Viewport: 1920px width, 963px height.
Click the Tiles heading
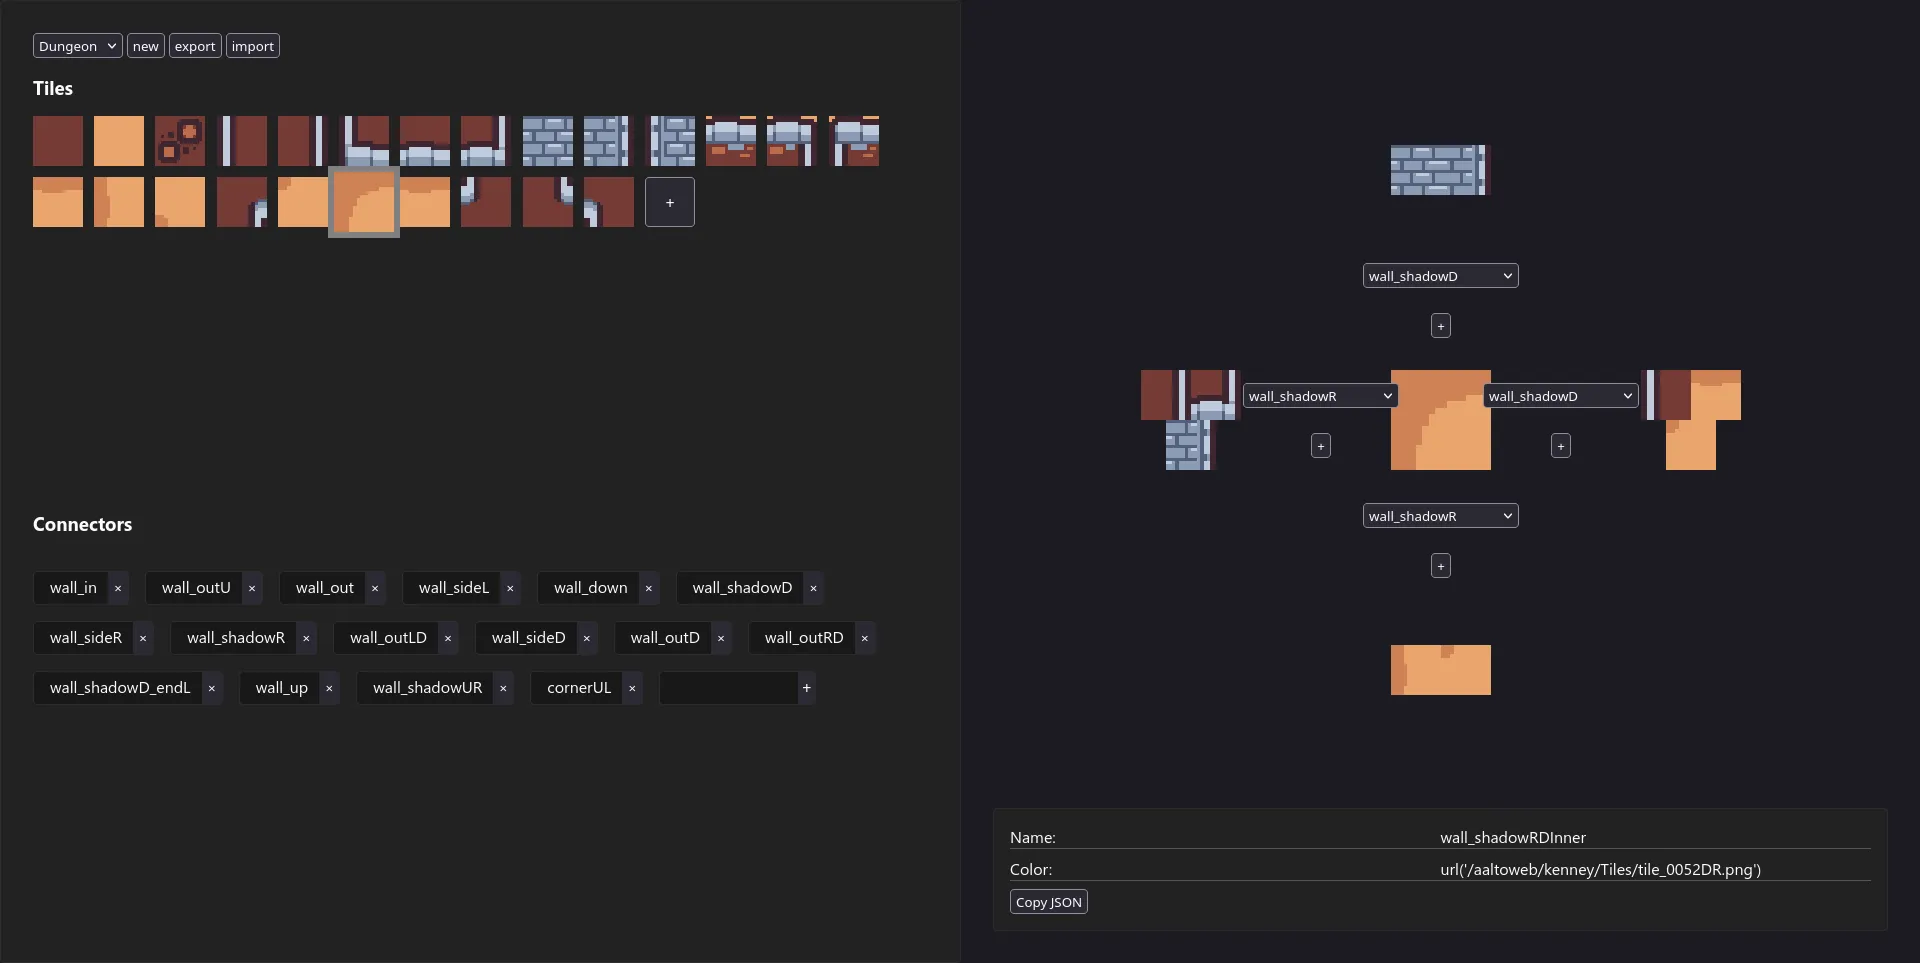(x=53, y=88)
